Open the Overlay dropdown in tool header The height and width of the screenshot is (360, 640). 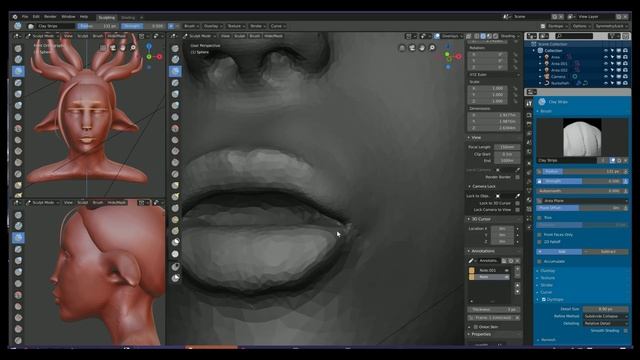pyautogui.click(x=212, y=26)
